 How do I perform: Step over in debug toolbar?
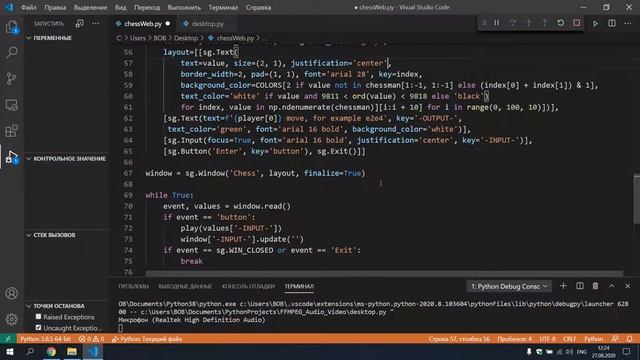[x=513, y=23]
